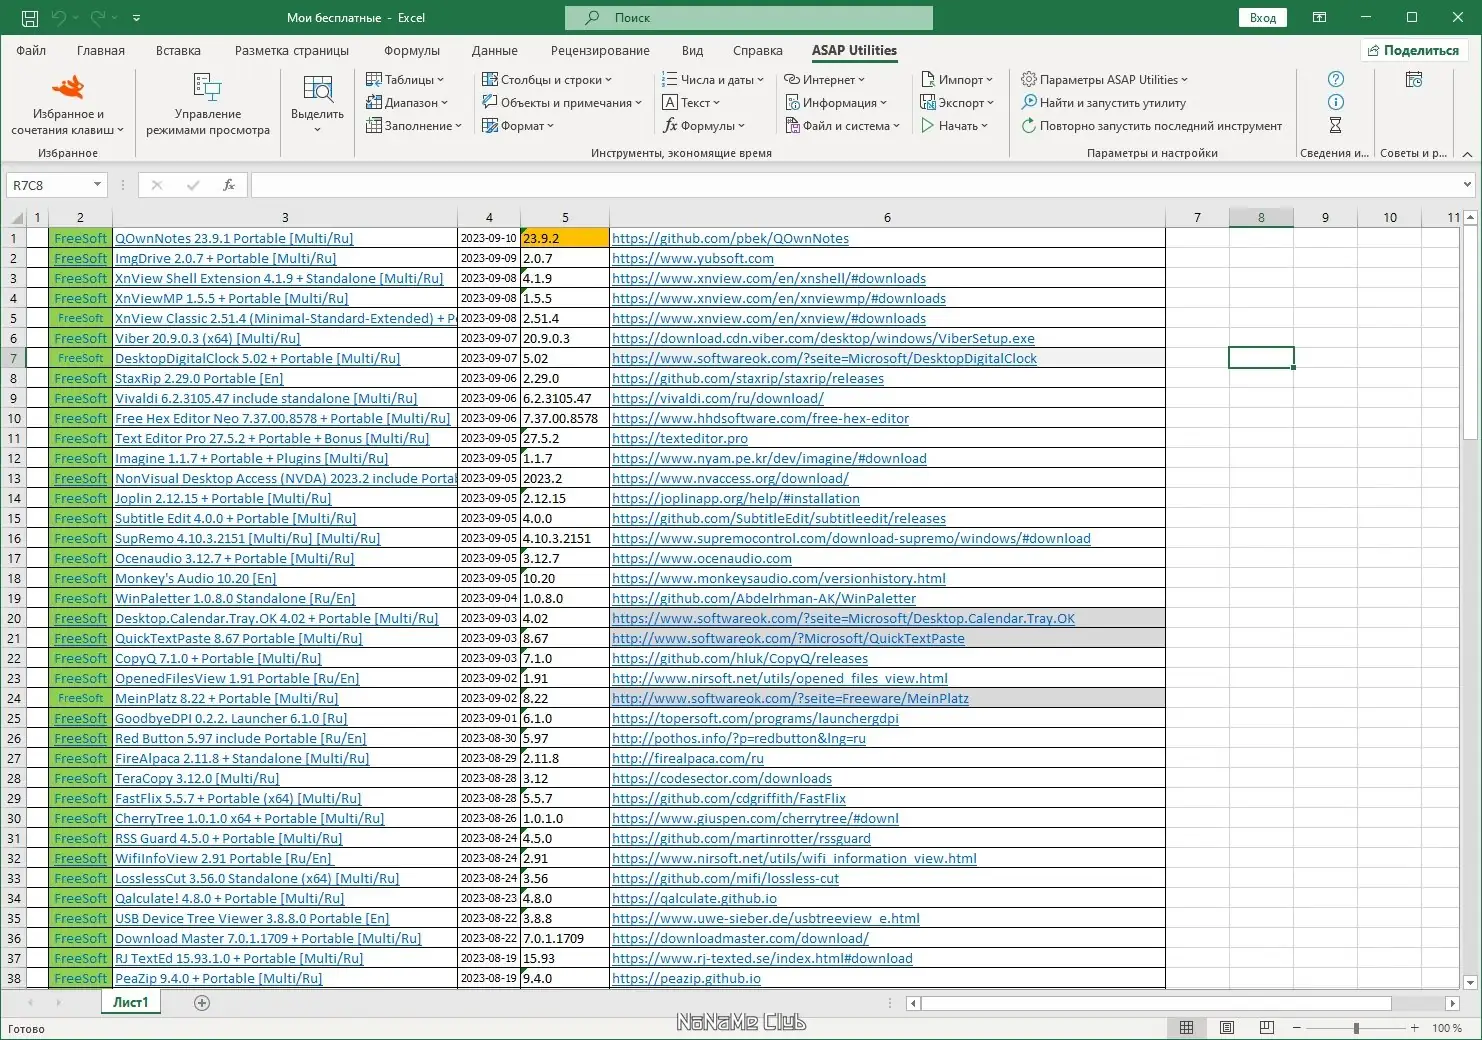Open Управление режимами просмотра

(208, 105)
